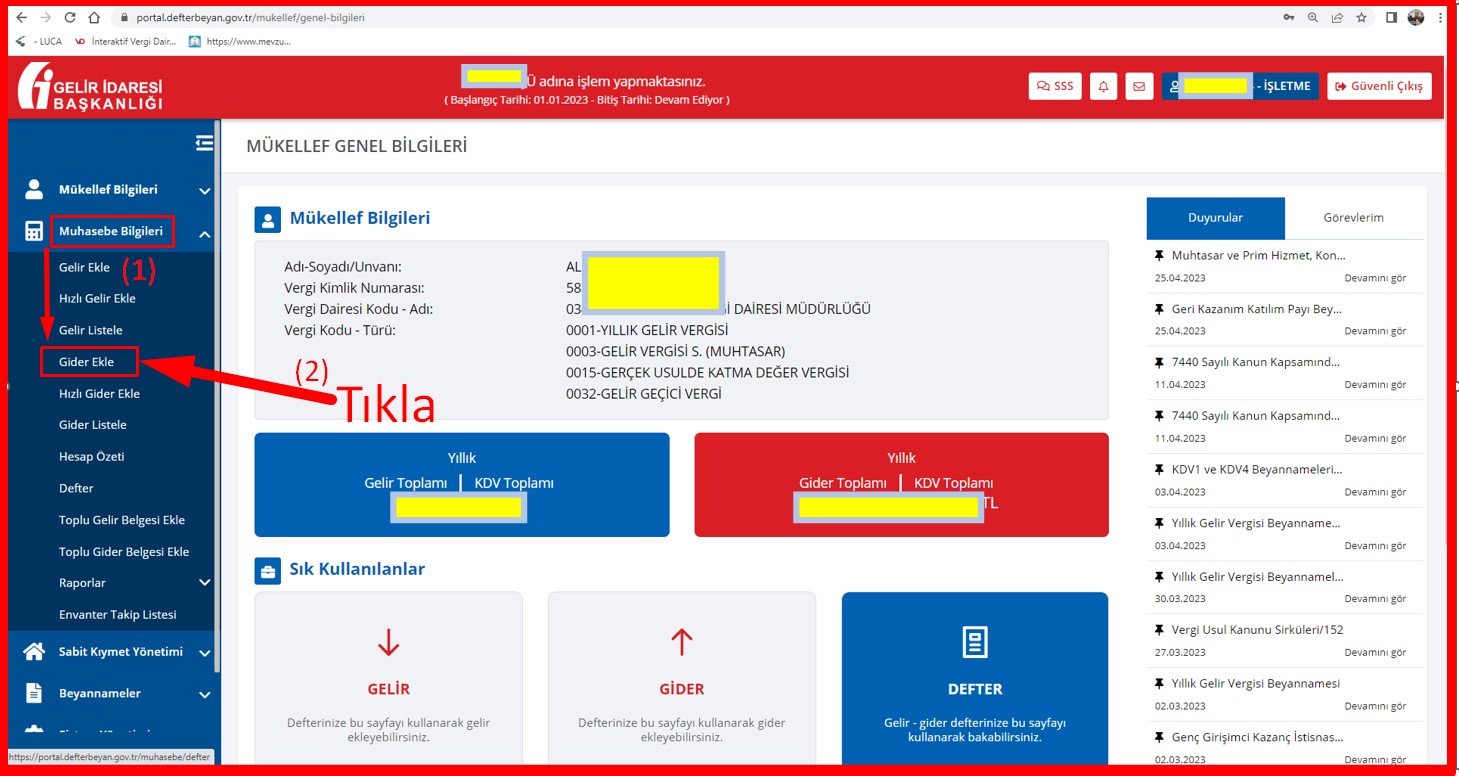
Task: Bookmark this page via the star icon
Action: pyautogui.click(x=1361, y=16)
